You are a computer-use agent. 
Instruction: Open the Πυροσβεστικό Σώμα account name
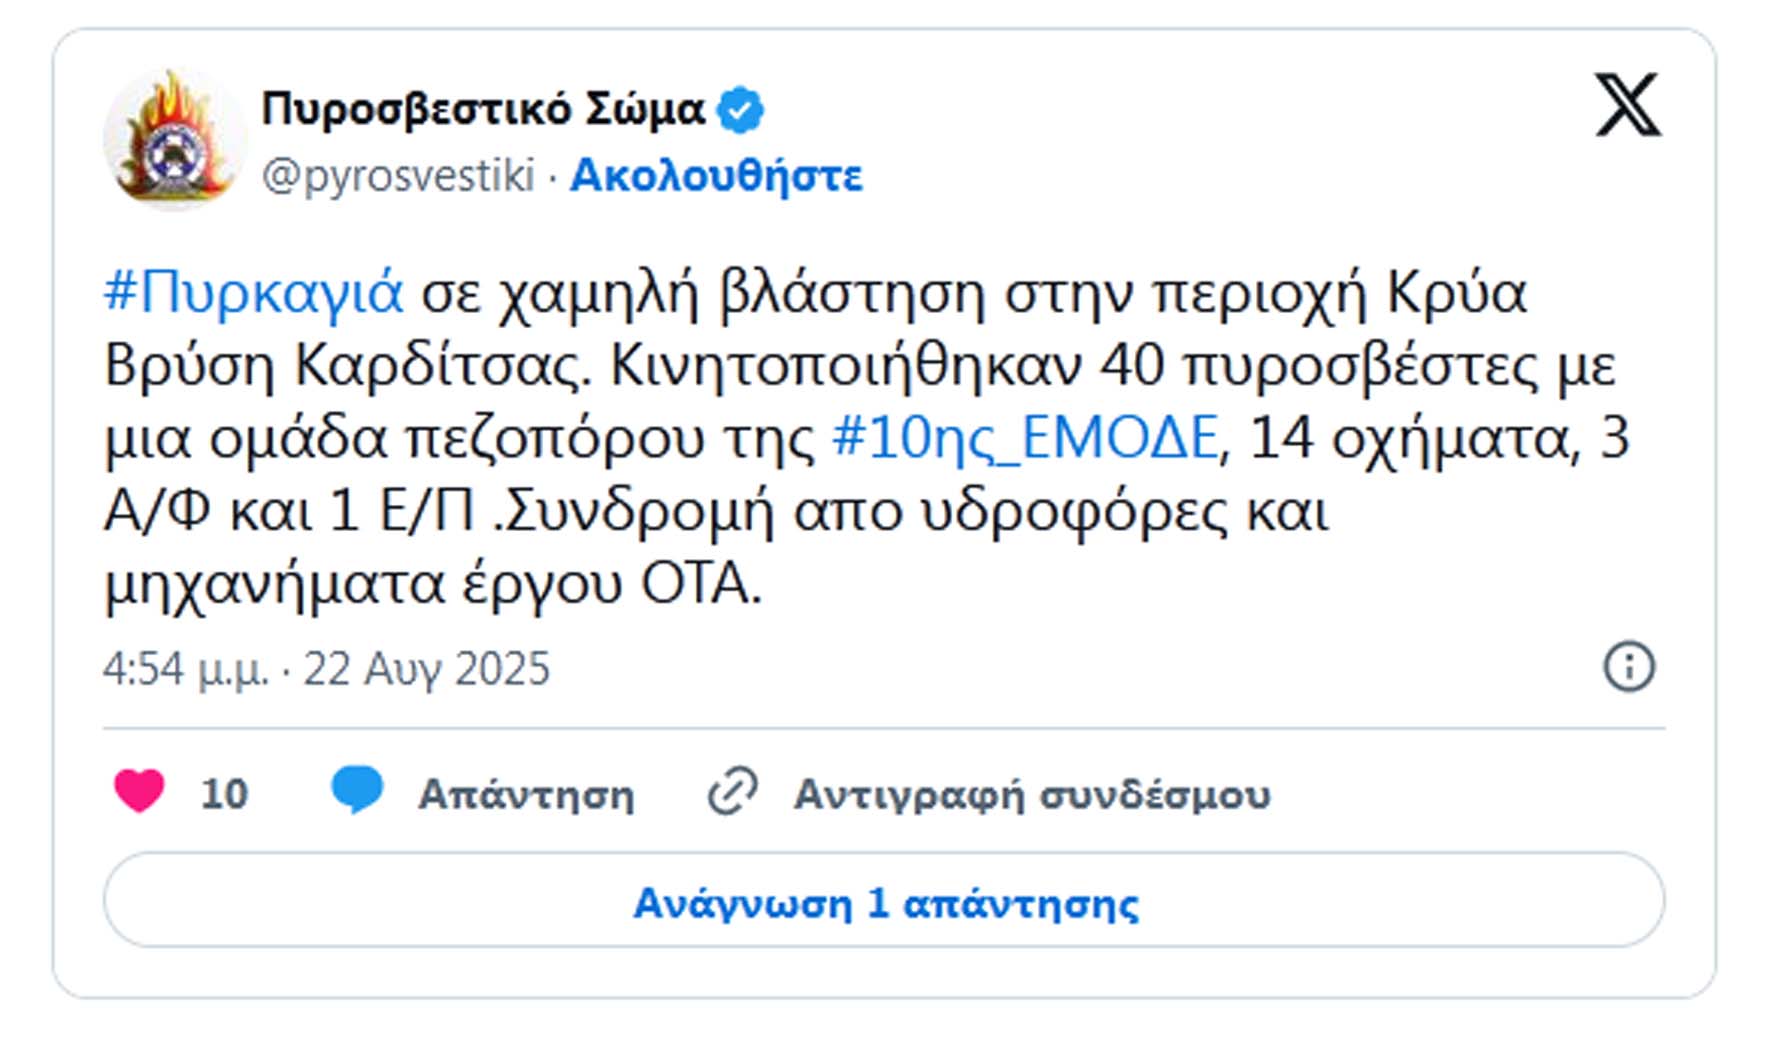pyautogui.click(x=483, y=108)
